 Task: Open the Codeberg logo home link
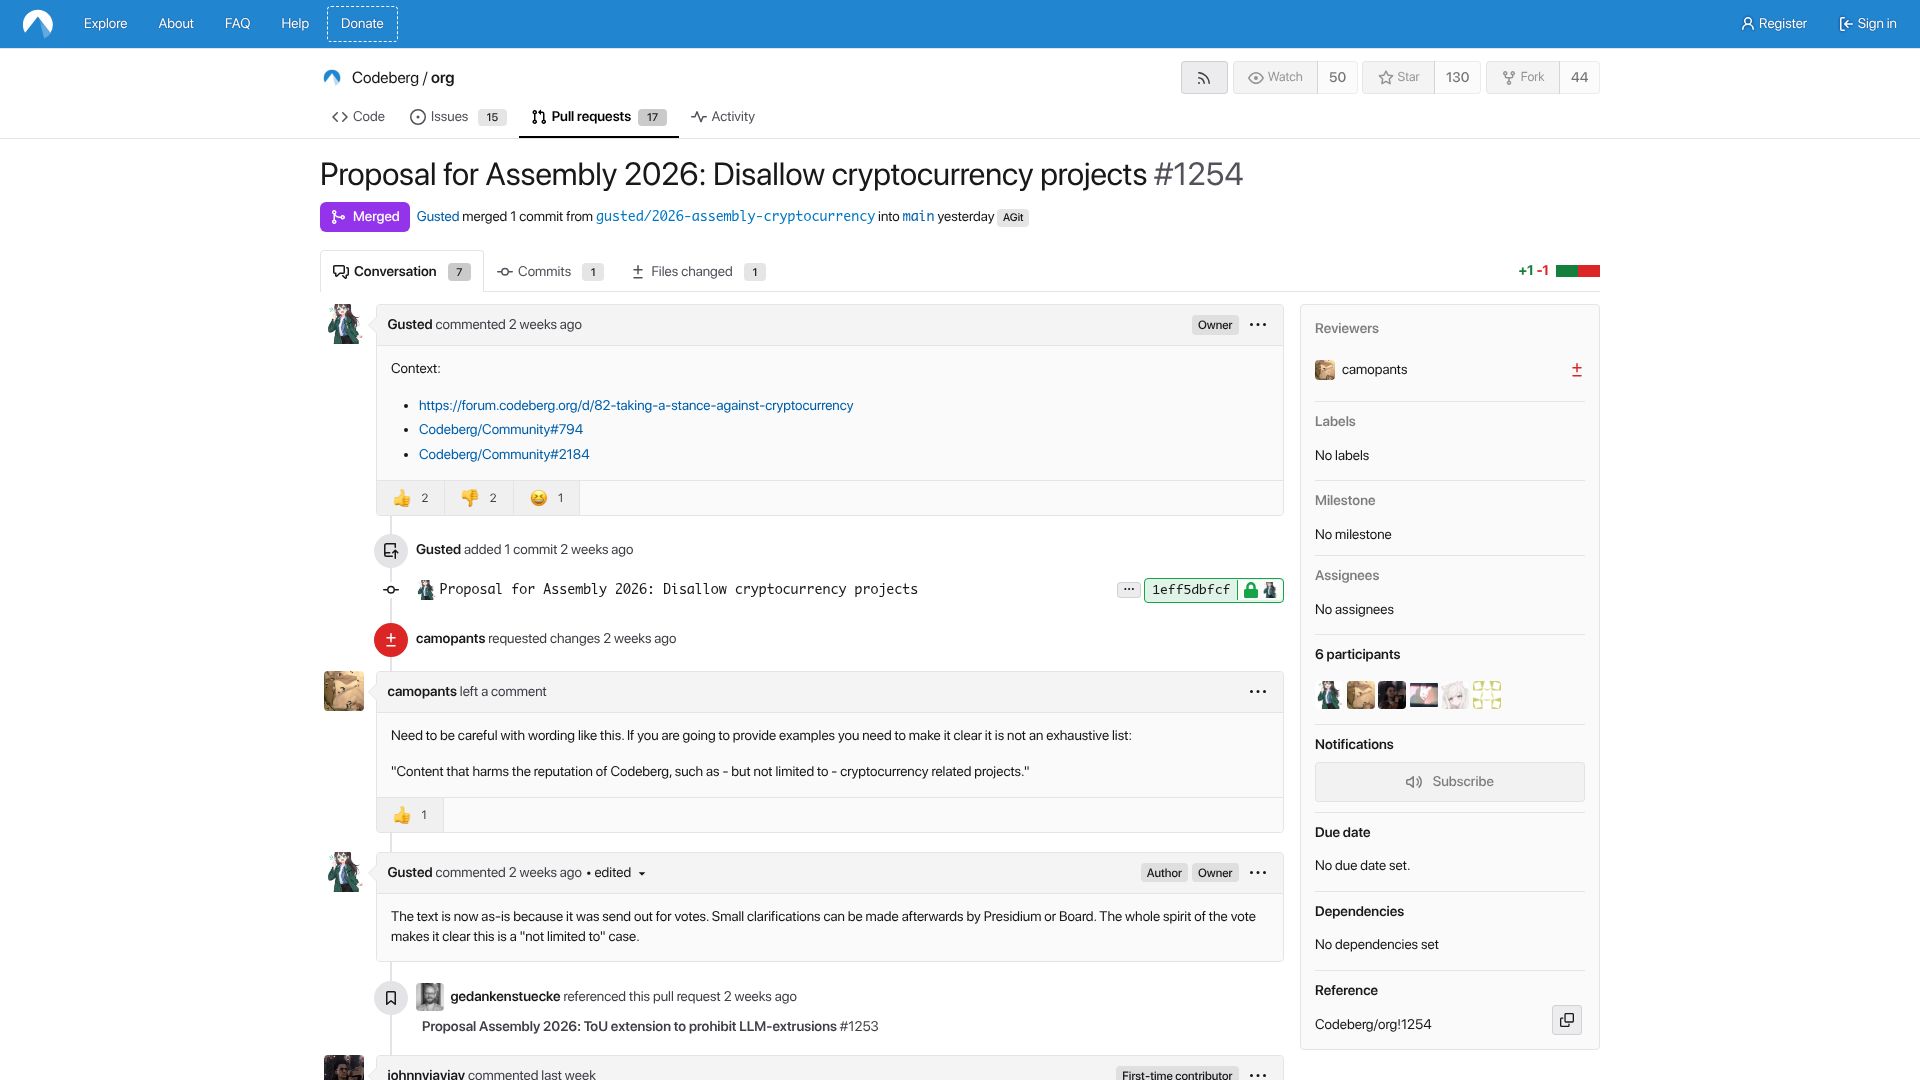tap(38, 24)
